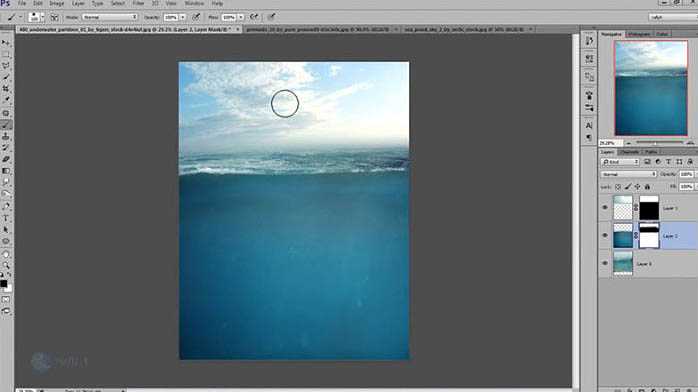Select the Horizontal Type tool

point(6,218)
